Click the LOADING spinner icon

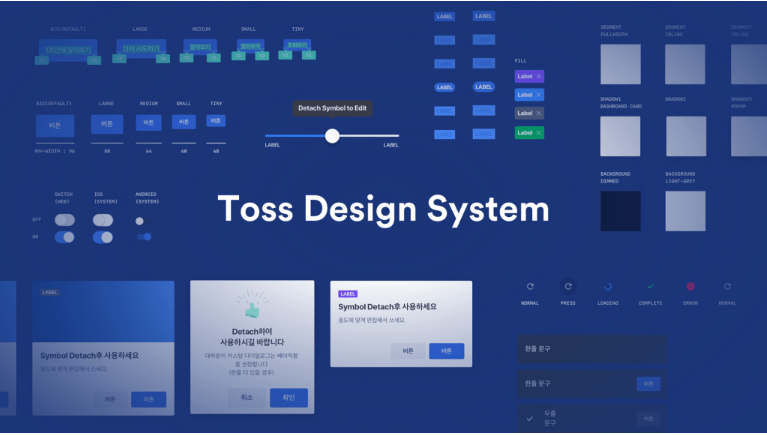tap(608, 287)
